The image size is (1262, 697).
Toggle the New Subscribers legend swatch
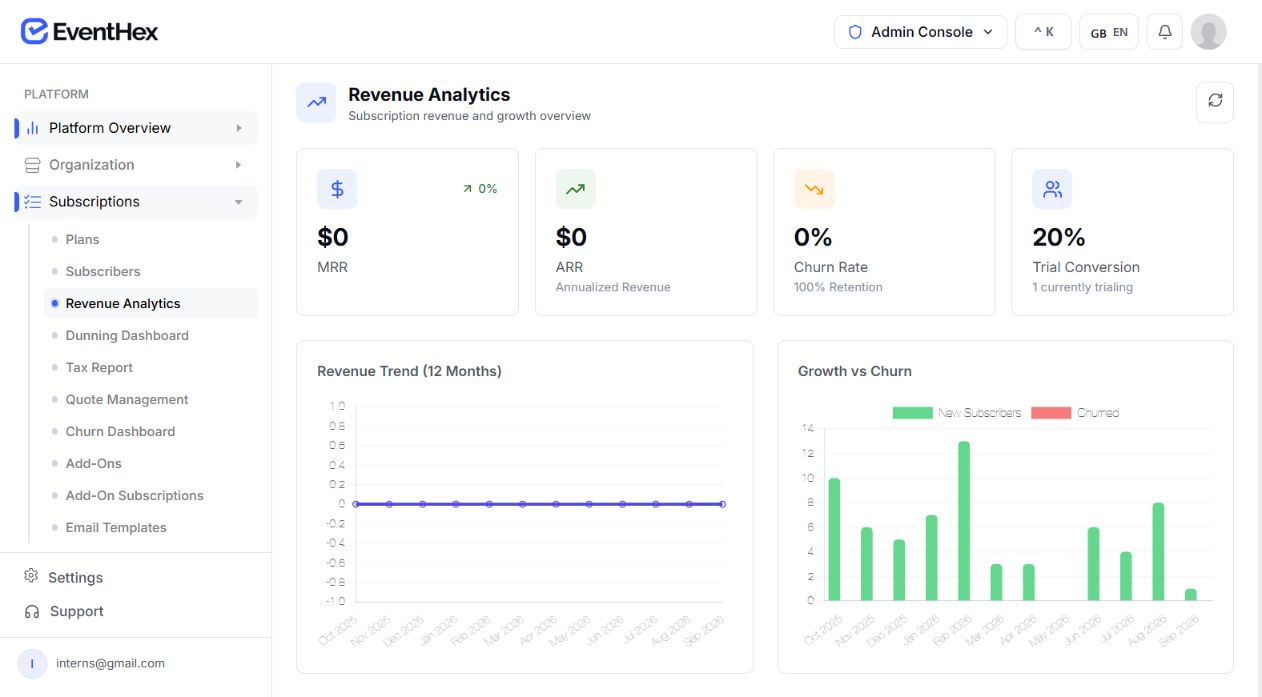click(912, 413)
